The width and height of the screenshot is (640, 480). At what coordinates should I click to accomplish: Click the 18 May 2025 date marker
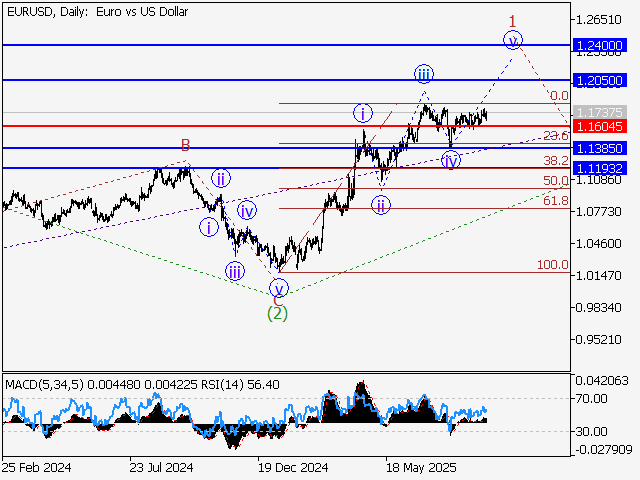tap(420, 467)
